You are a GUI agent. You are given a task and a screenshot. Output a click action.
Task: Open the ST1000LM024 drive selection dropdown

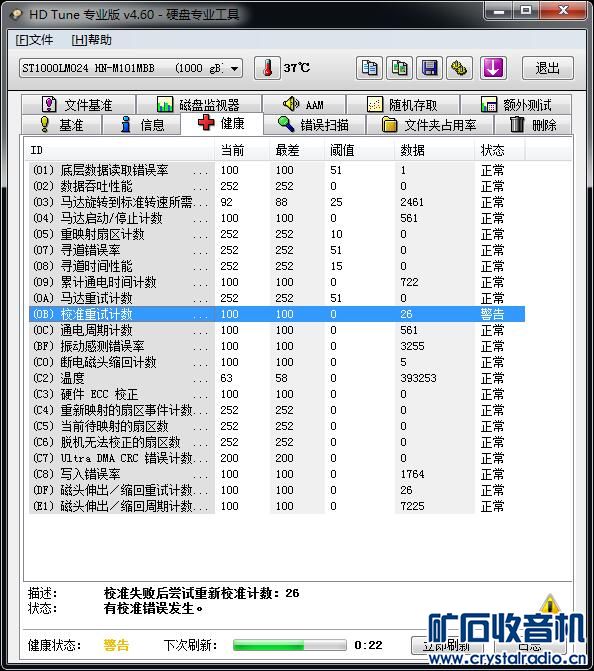coord(131,68)
